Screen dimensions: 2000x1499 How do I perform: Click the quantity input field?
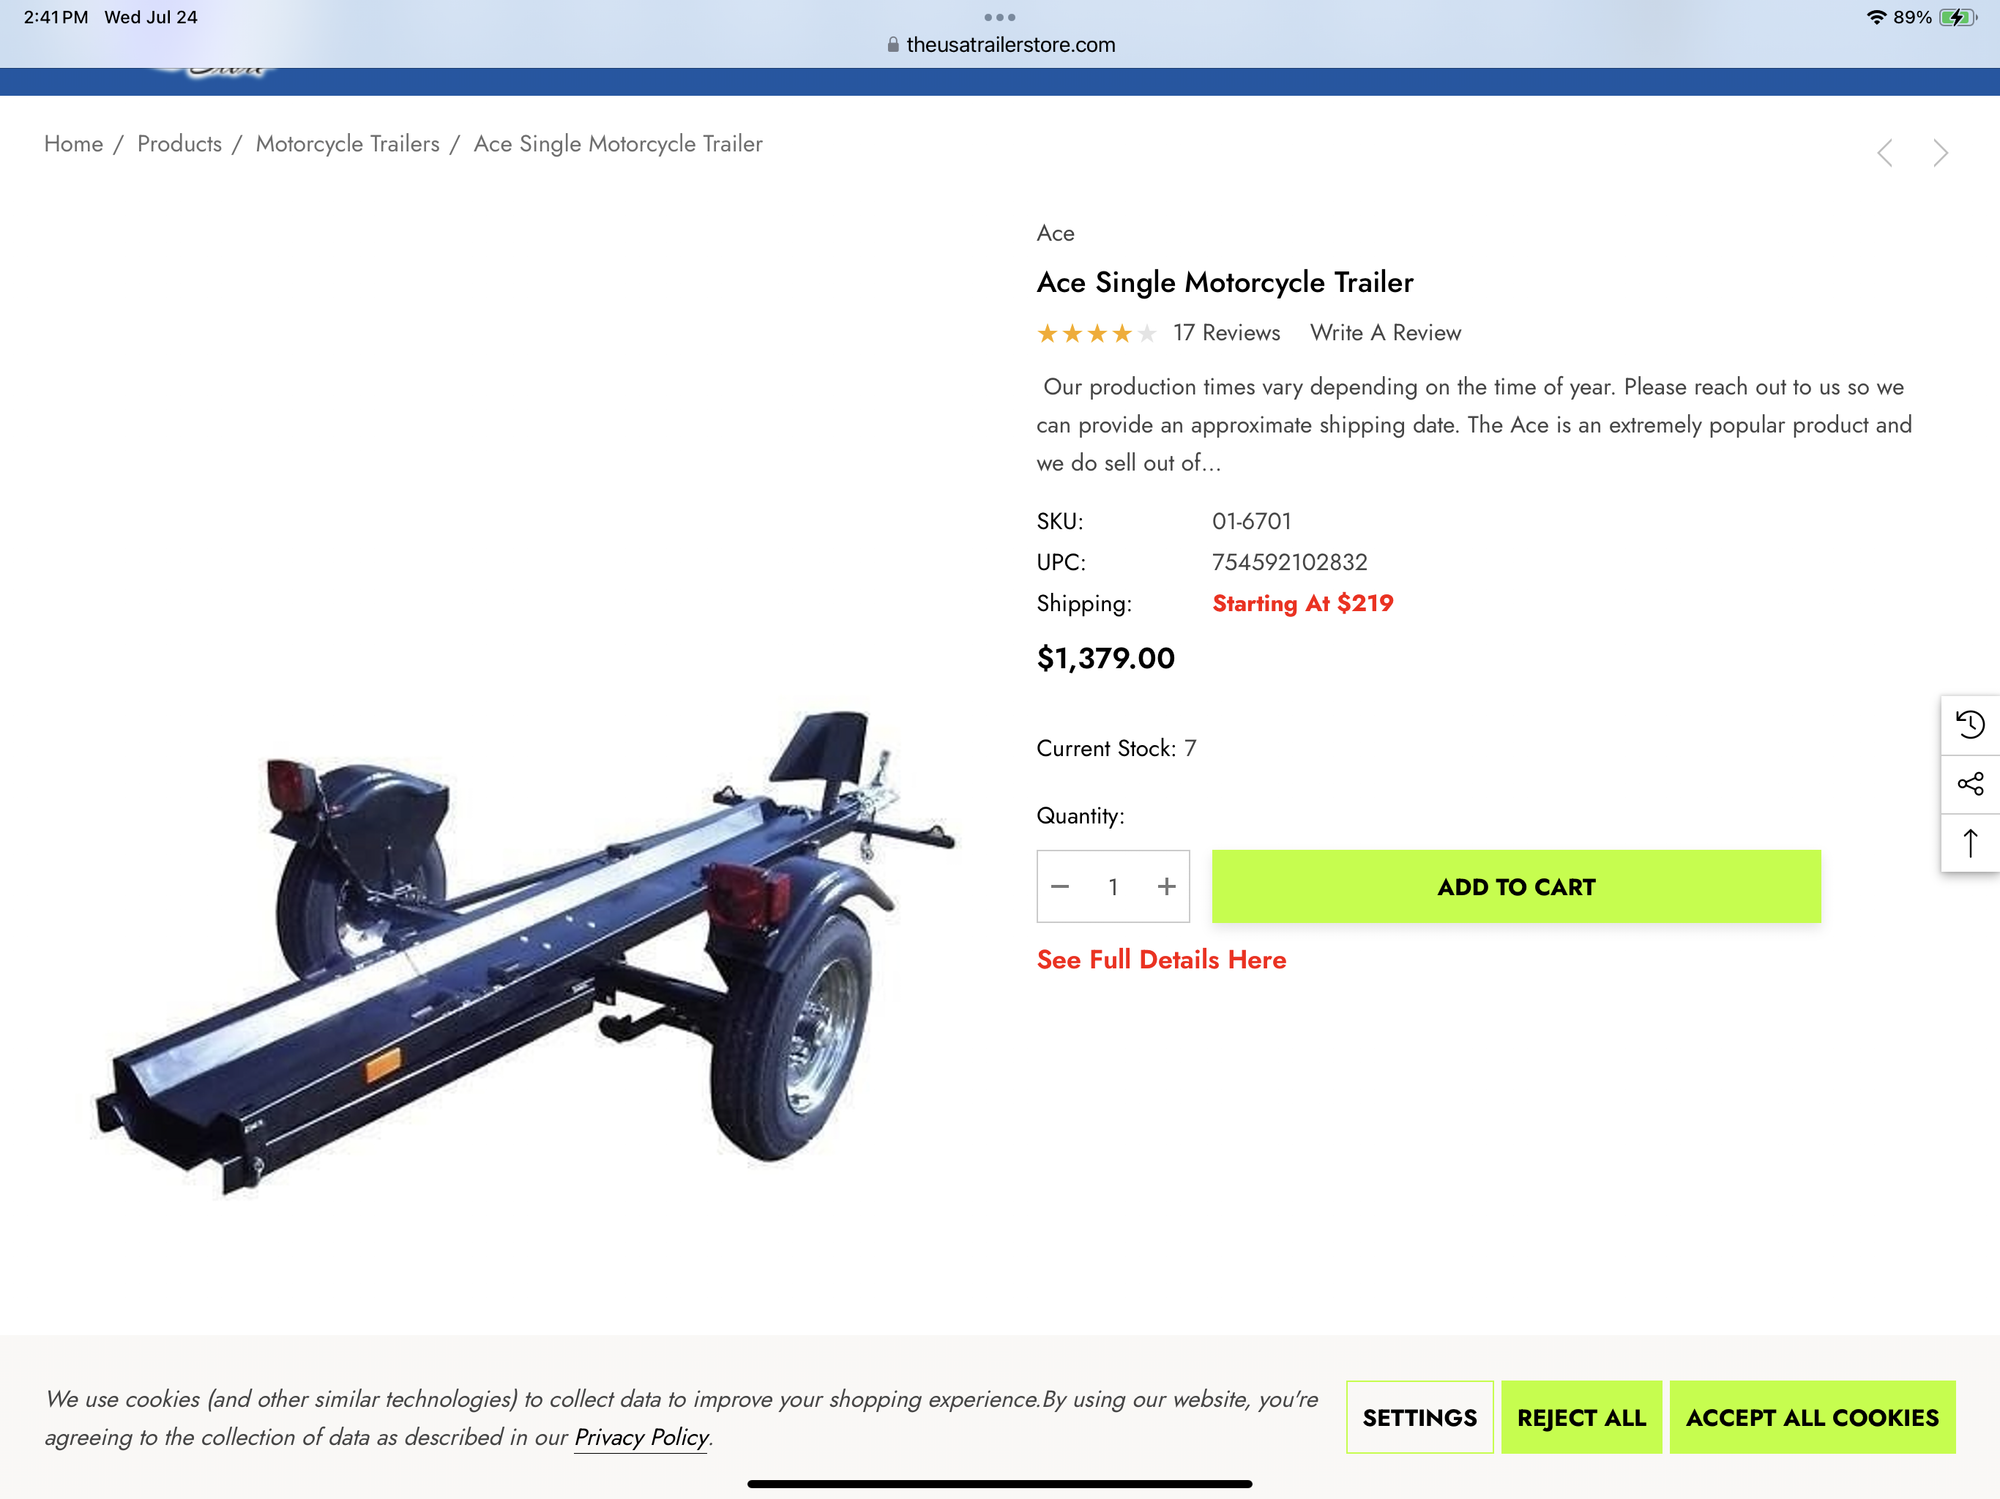click(x=1113, y=887)
